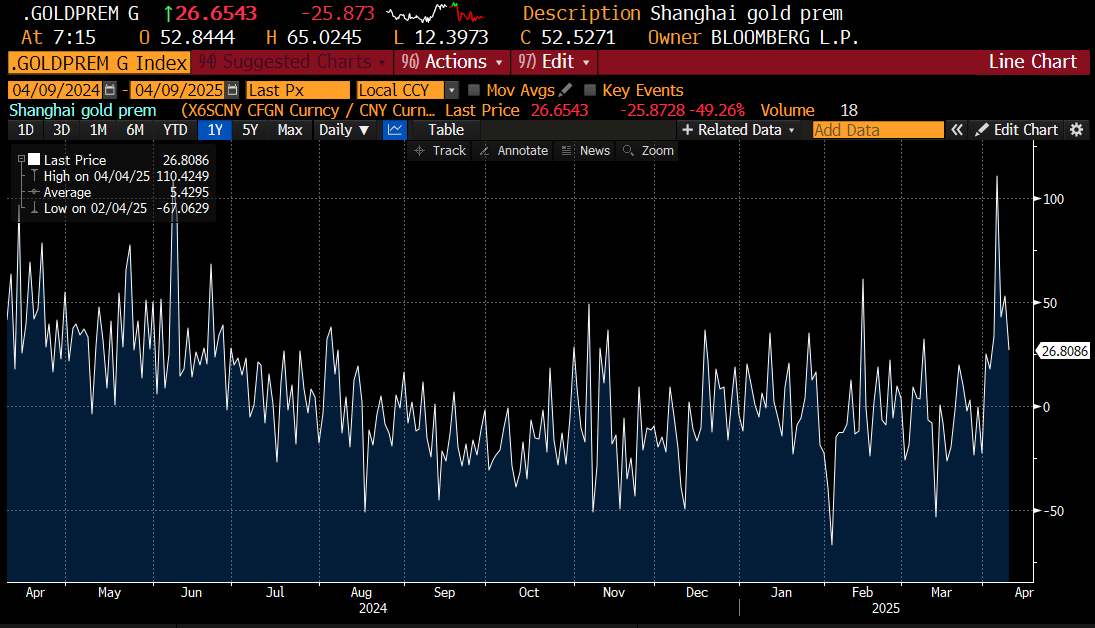Activate the Annotate tool
This screenshot has height=628, width=1095.
click(514, 151)
